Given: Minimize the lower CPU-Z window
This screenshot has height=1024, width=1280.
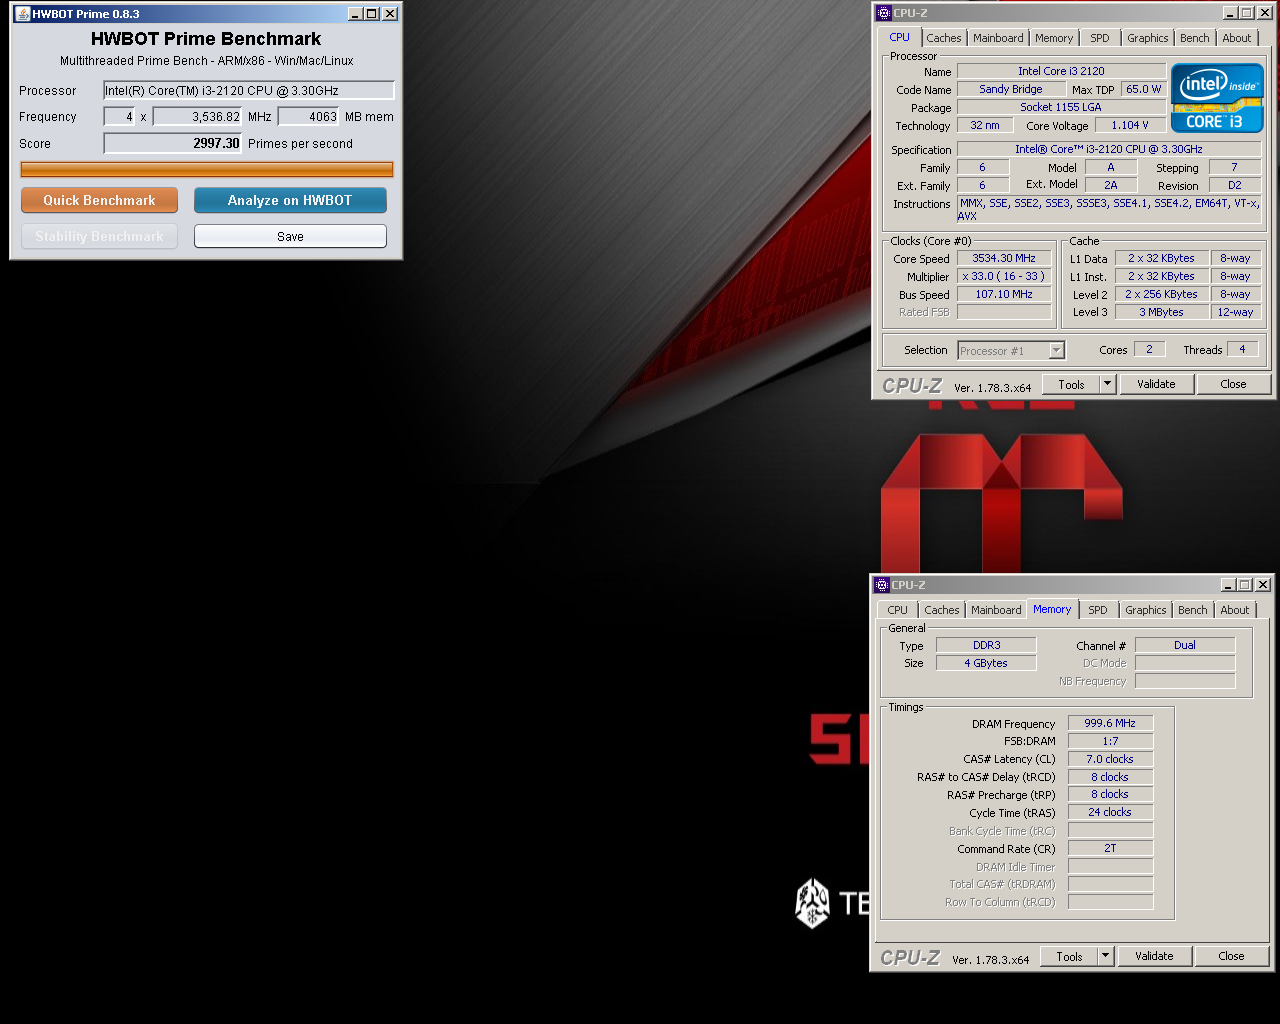Looking at the screenshot, I should [x=1228, y=585].
